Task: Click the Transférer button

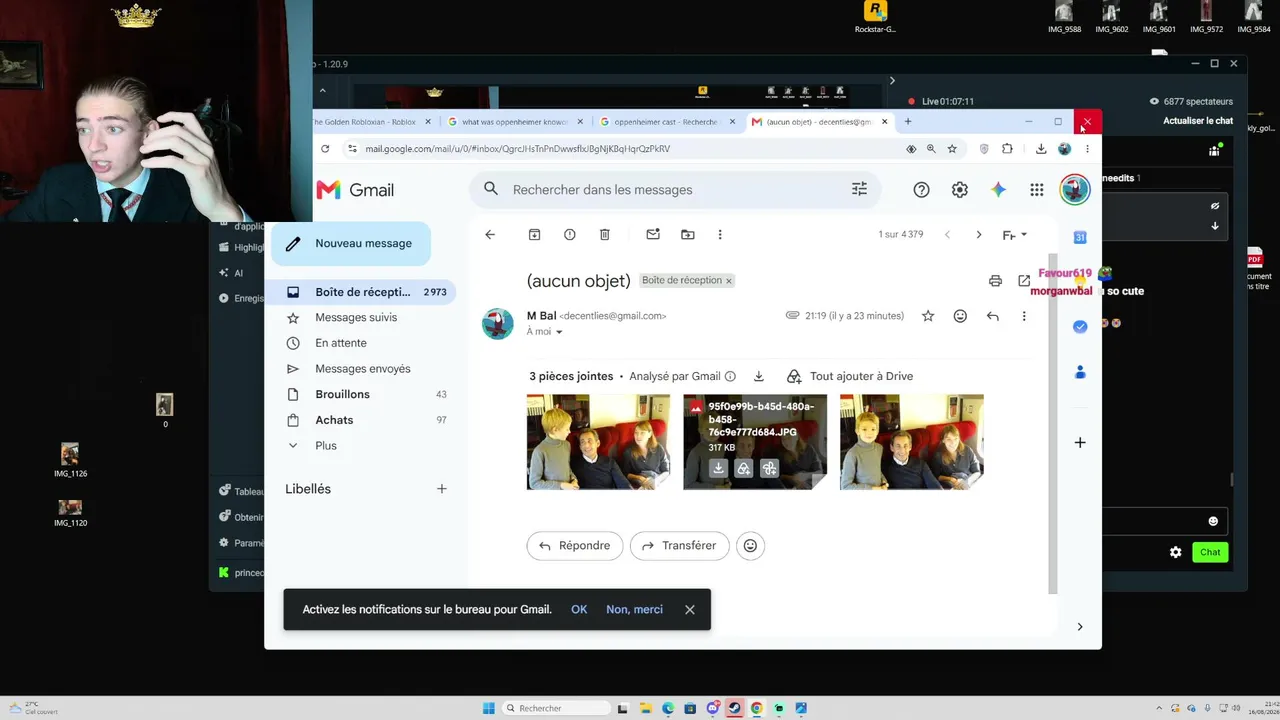Action: pos(680,546)
